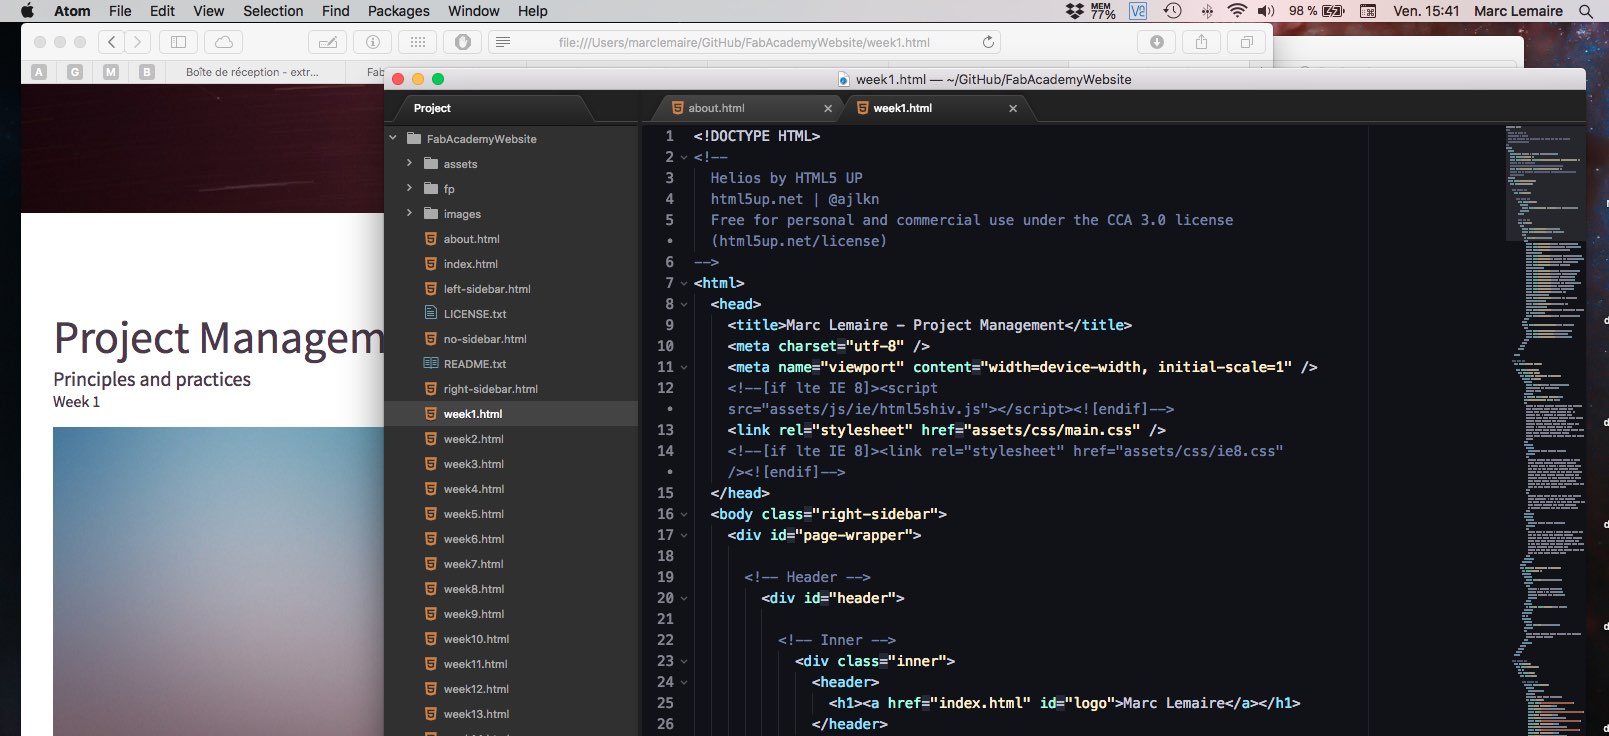
Task: Click the Bluetooth menu bar icon
Action: 1207,11
